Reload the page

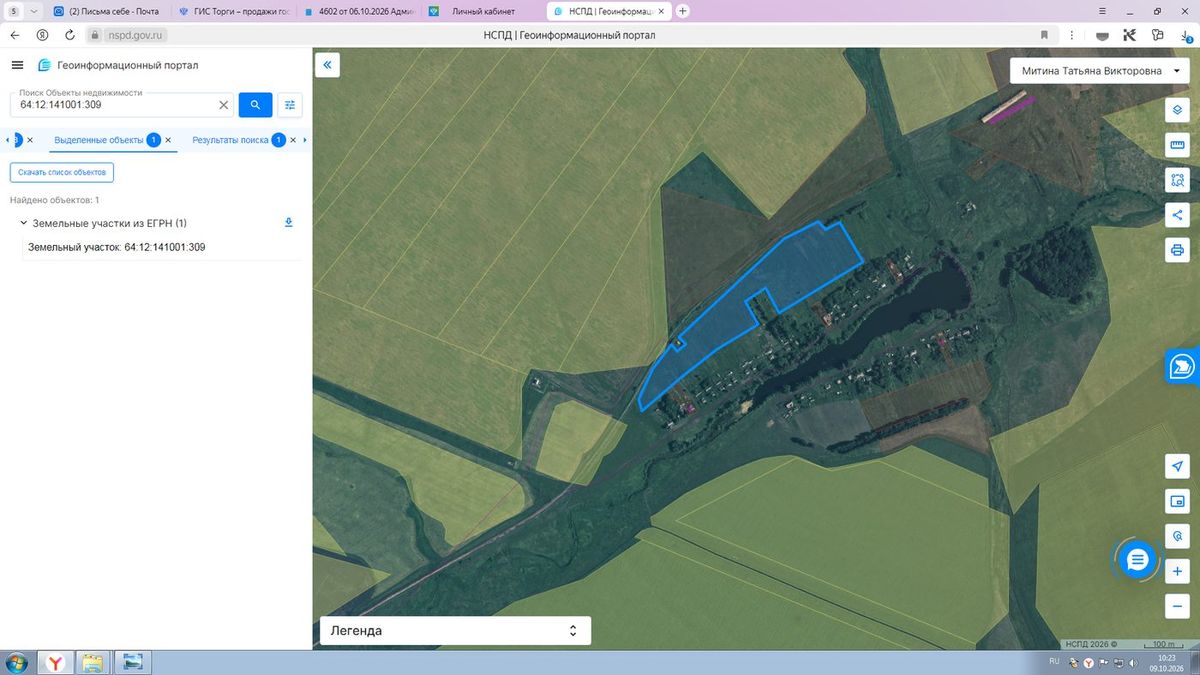click(x=69, y=34)
